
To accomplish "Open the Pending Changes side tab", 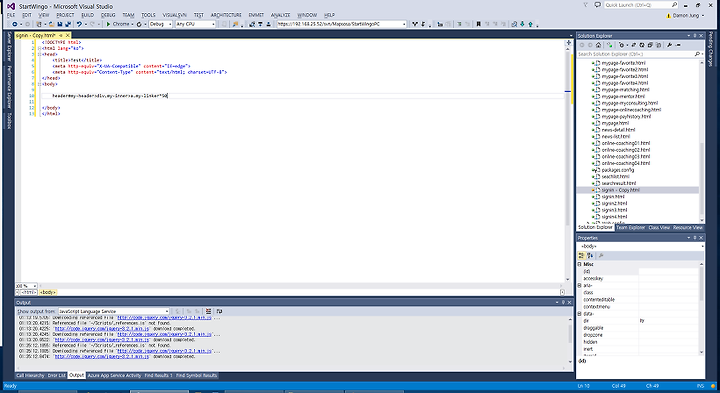I will point(710,49).
